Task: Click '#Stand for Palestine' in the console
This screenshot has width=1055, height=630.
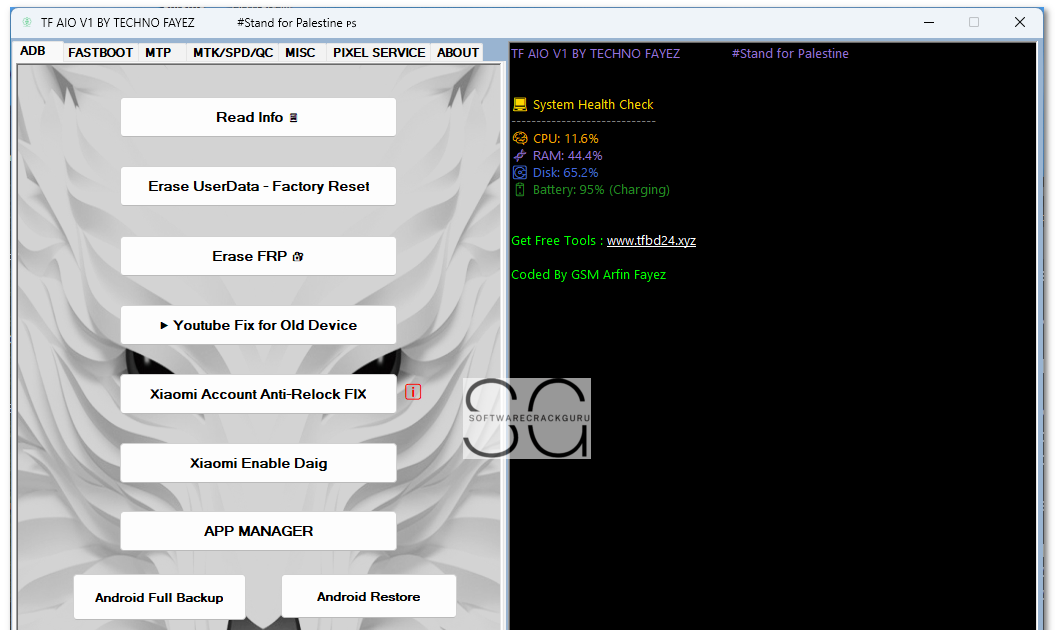Action: tap(790, 53)
